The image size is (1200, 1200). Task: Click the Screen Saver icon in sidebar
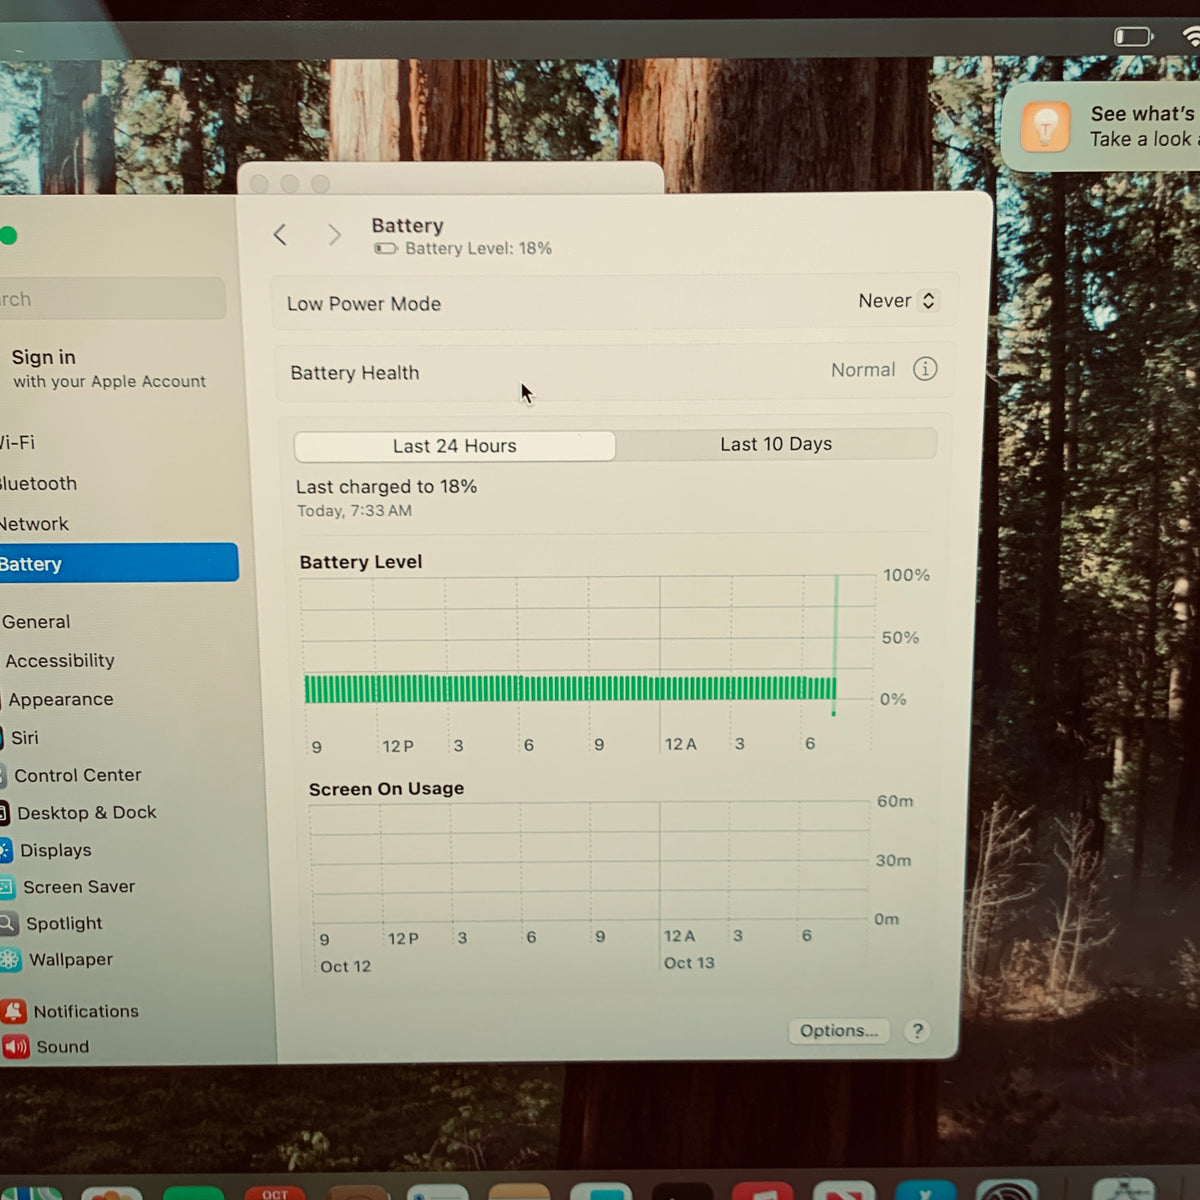[7, 887]
